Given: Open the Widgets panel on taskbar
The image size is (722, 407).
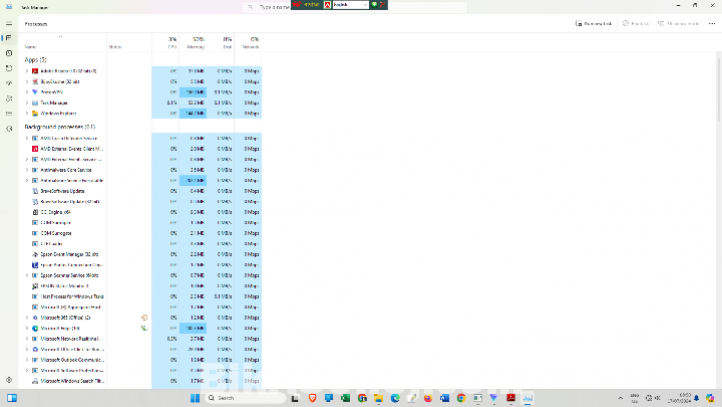Looking at the screenshot, I should tap(12, 398).
